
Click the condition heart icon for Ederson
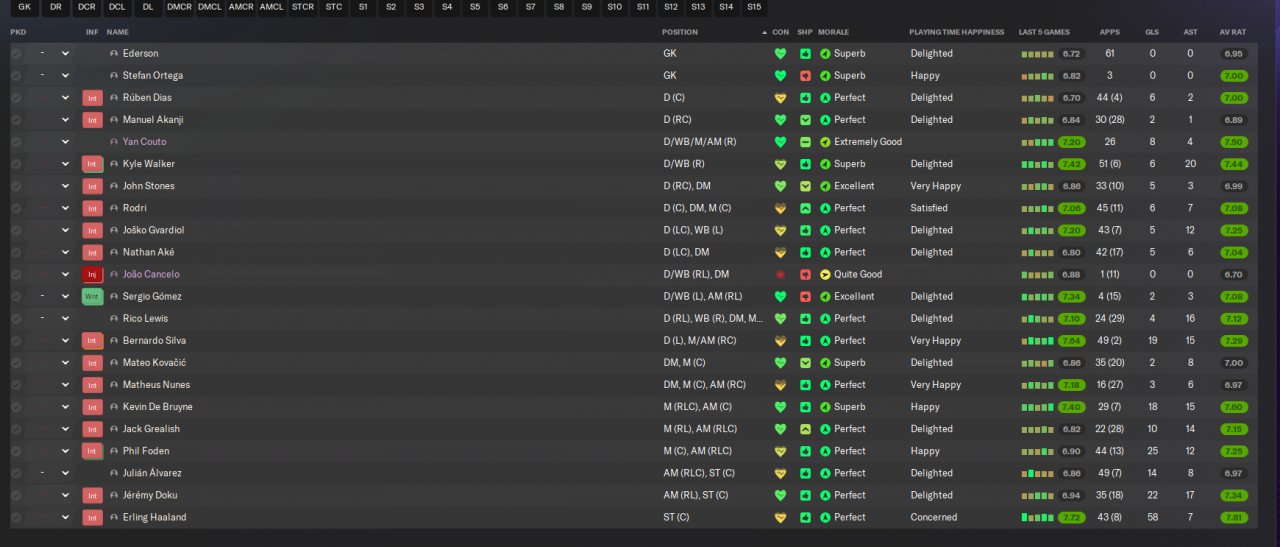[x=780, y=54]
